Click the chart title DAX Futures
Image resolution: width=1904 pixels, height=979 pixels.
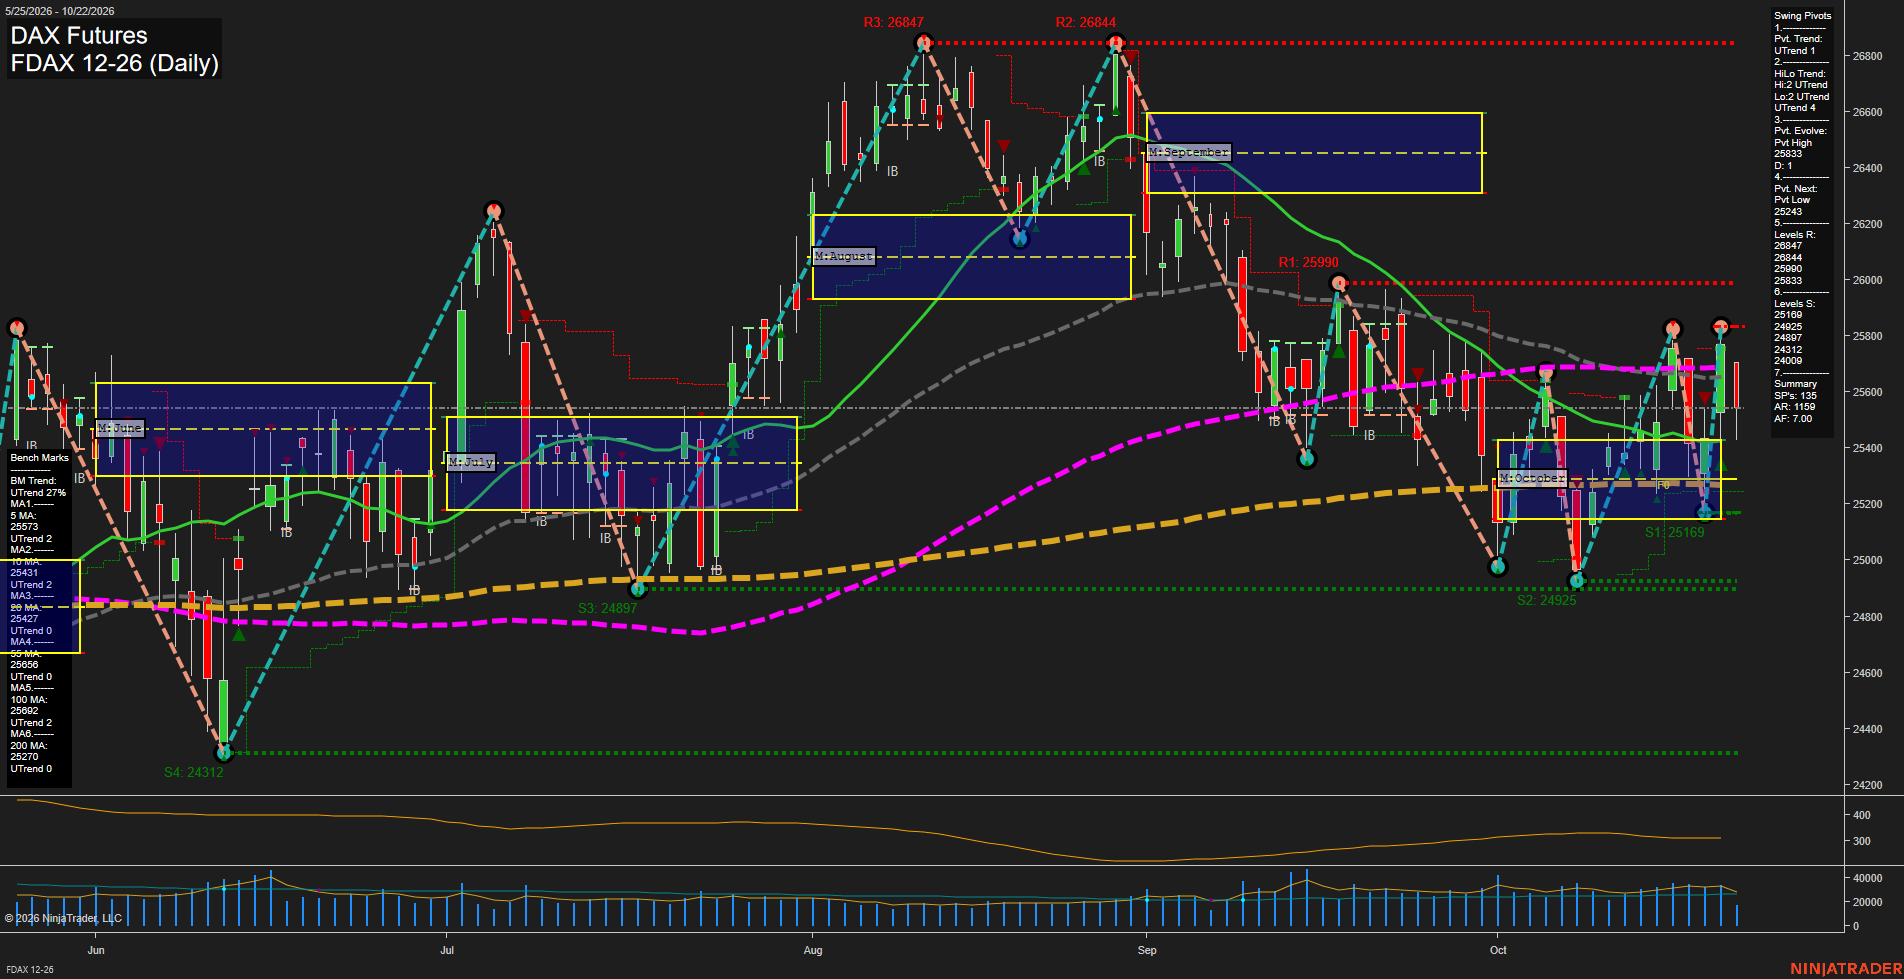point(79,36)
